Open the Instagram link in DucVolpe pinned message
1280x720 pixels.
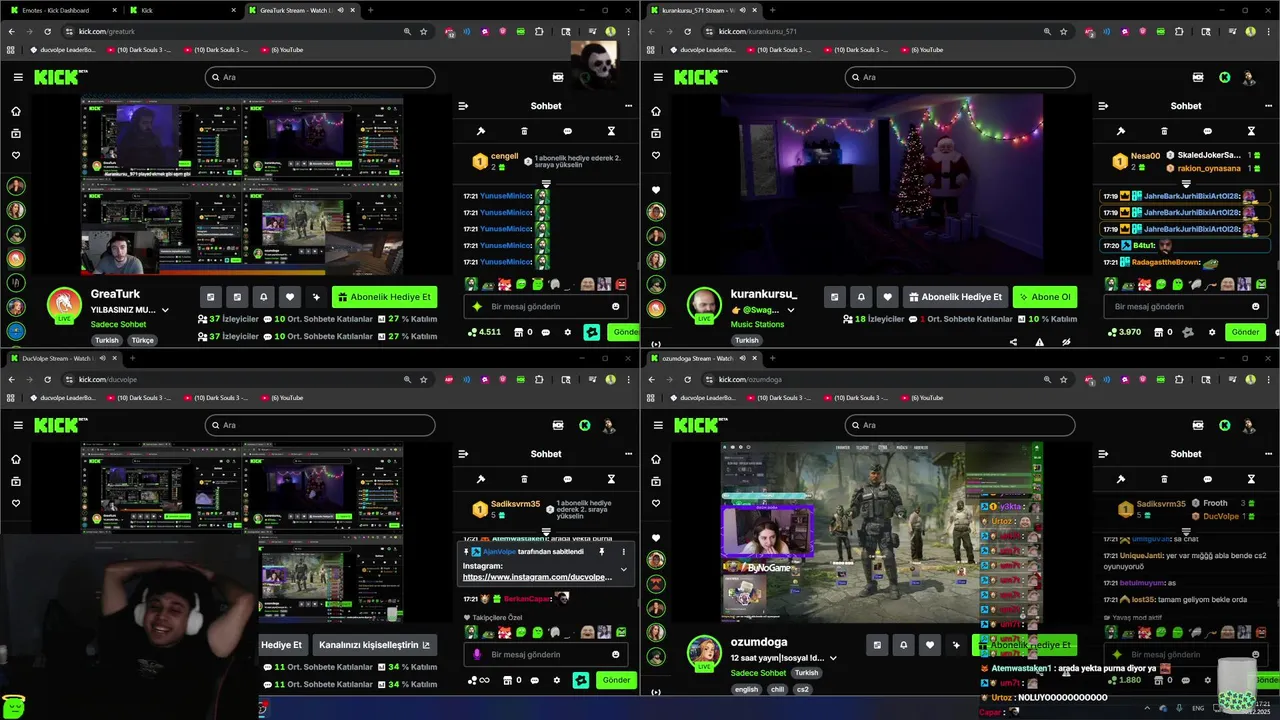tap(537, 577)
